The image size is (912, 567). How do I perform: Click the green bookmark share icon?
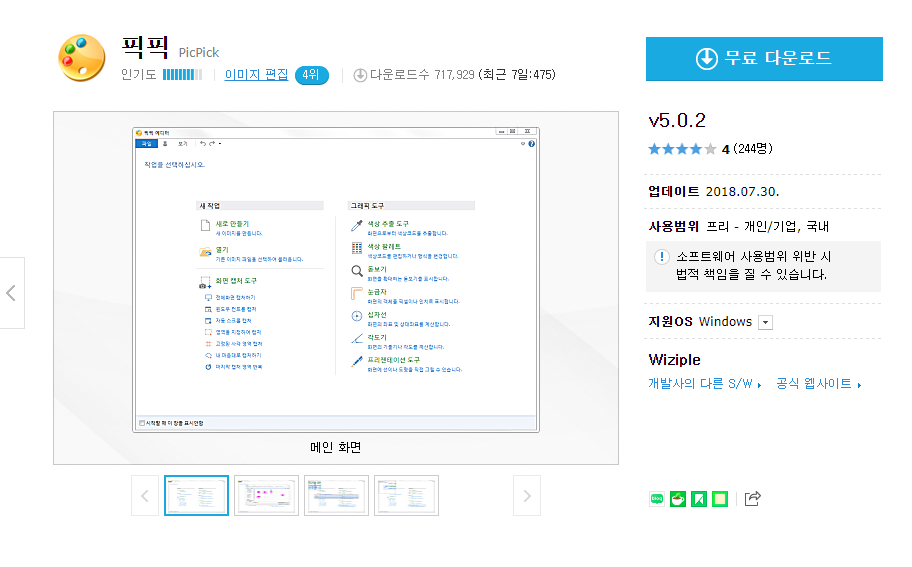point(699,499)
